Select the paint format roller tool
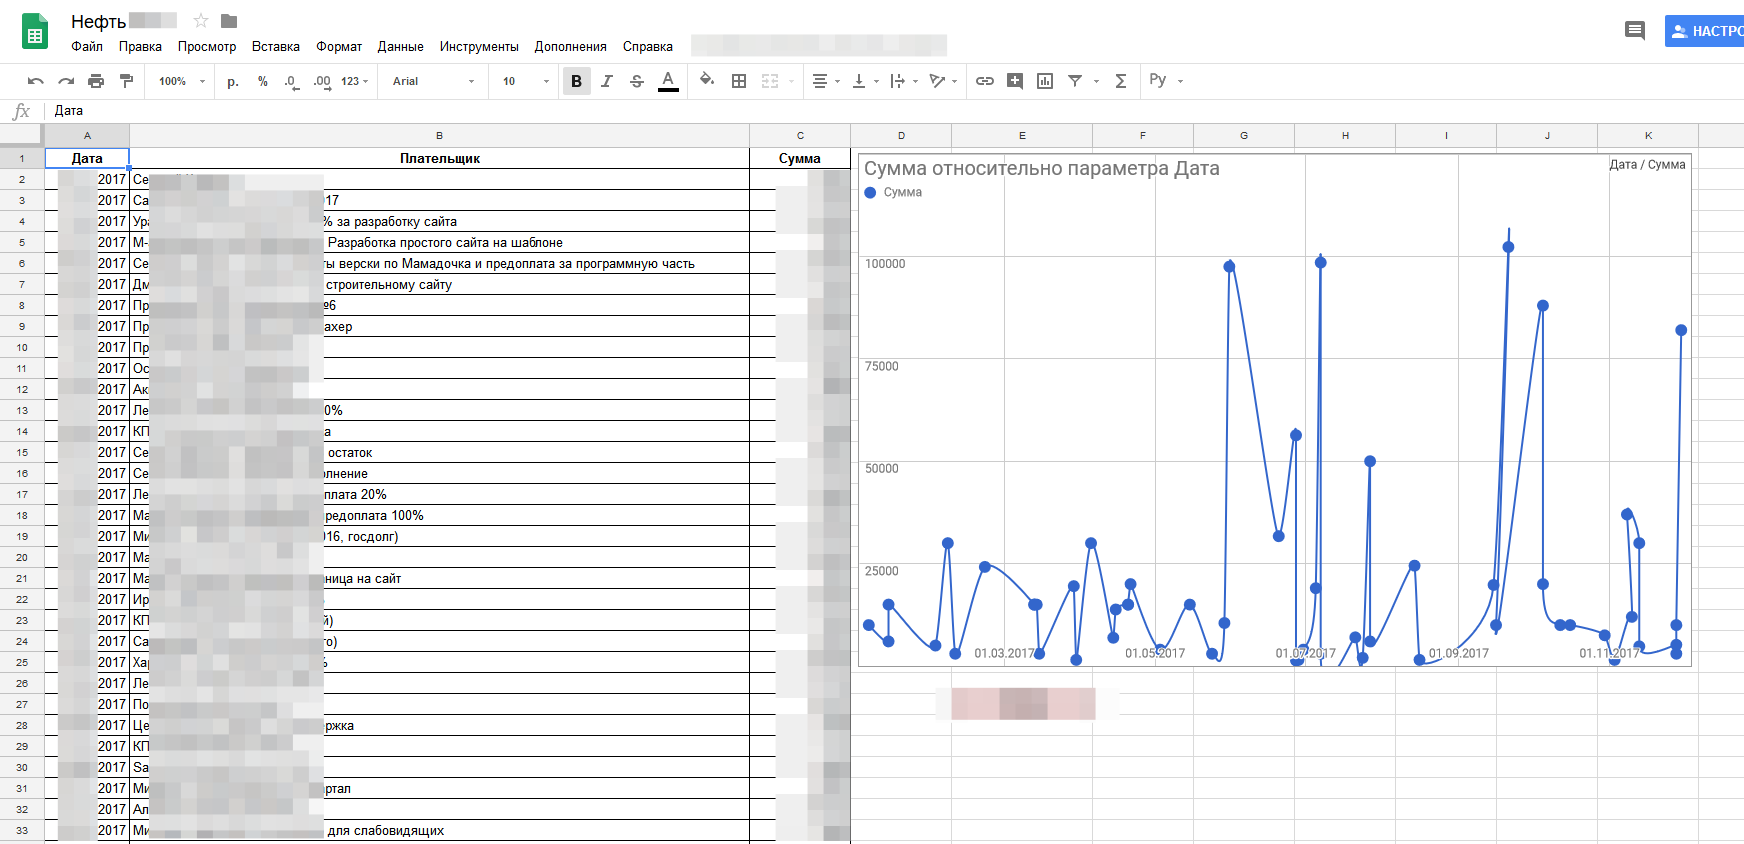 pyautogui.click(x=126, y=81)
